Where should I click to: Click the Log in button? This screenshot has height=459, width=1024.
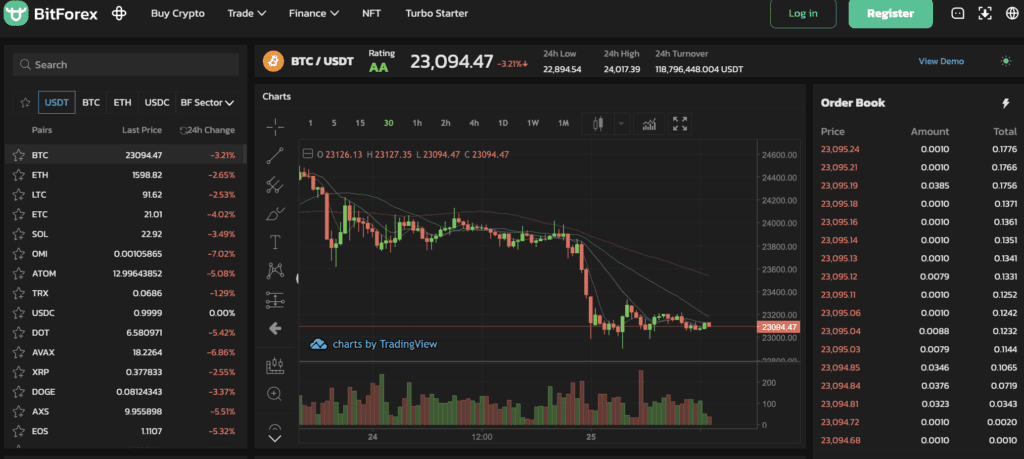click(x=803, y=13)
